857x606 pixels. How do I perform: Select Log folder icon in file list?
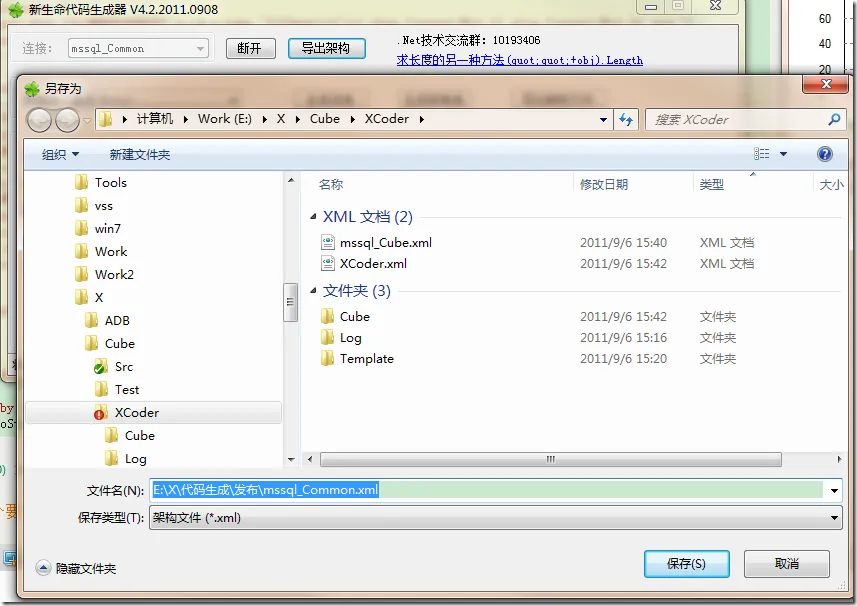327,337
